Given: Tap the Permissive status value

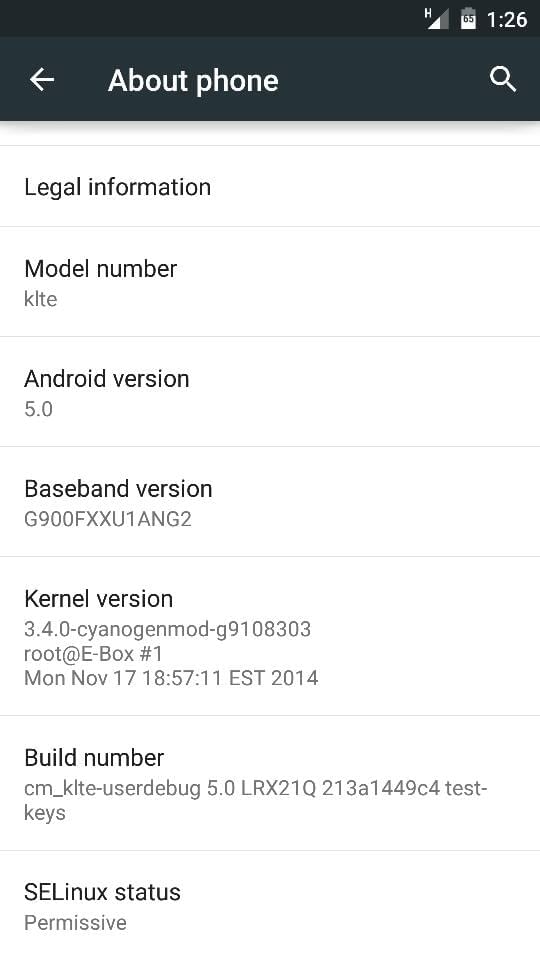Looking at the screenshot, I should (75, 923).
